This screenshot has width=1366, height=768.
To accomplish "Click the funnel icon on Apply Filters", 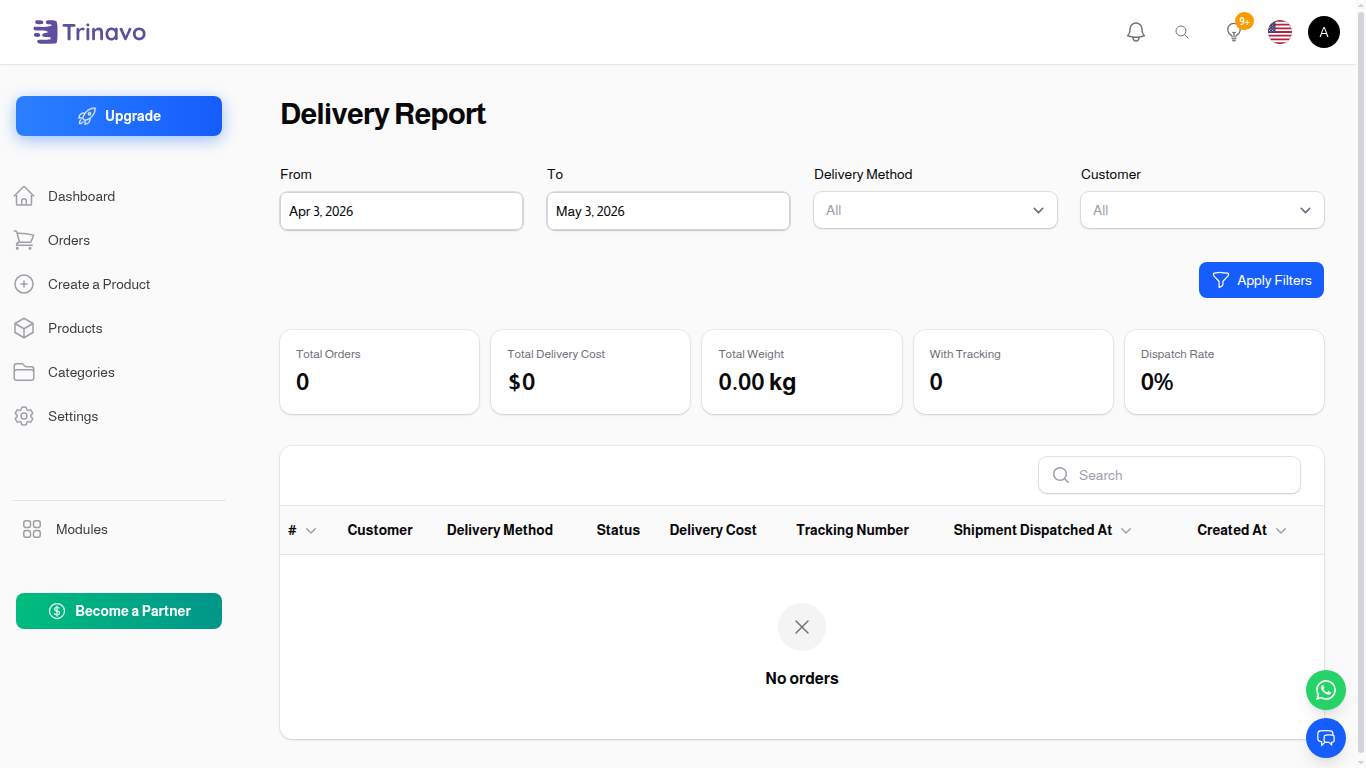I will tap(1220, 280).
